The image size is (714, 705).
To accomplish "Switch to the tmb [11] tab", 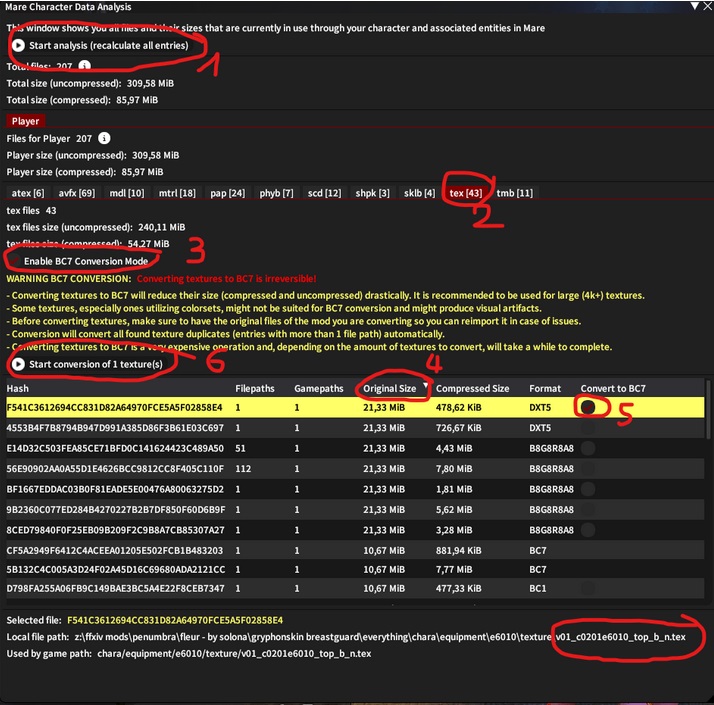I will coord(515,193).
